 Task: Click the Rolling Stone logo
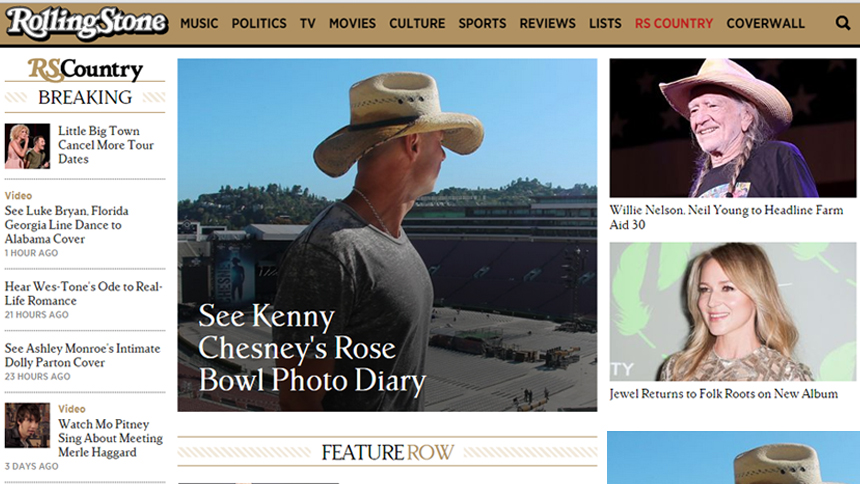coord(87,24)
